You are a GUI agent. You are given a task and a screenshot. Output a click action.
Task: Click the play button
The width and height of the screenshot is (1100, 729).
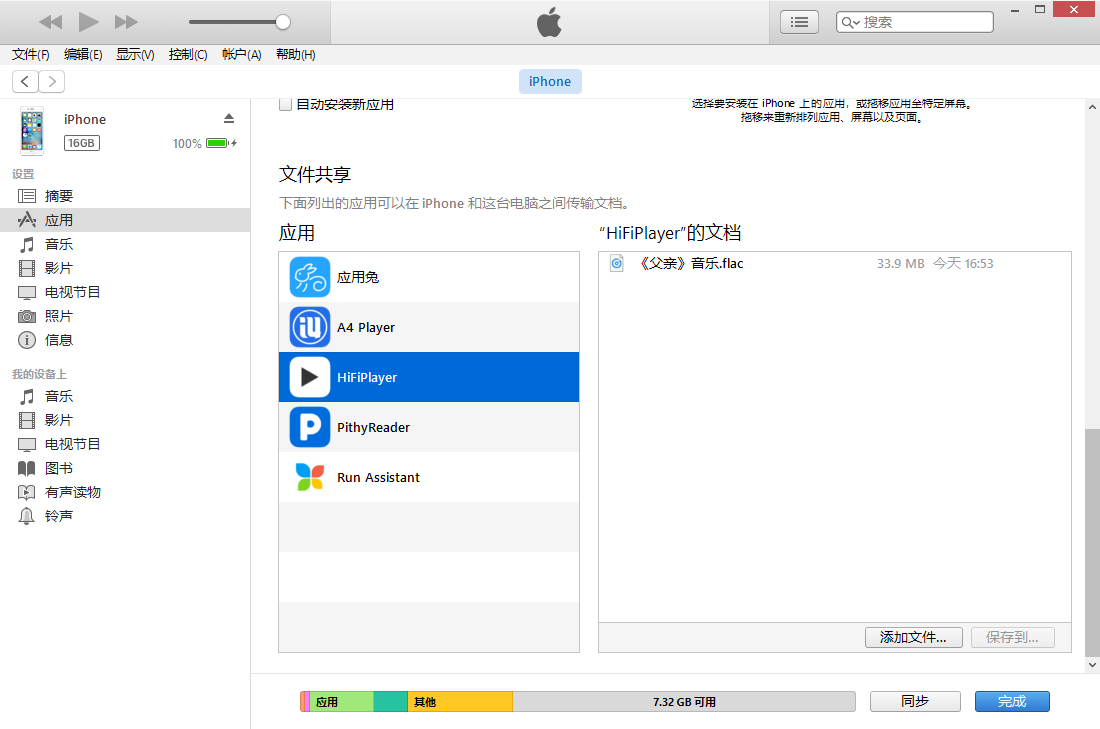click(x=88, y=22)
